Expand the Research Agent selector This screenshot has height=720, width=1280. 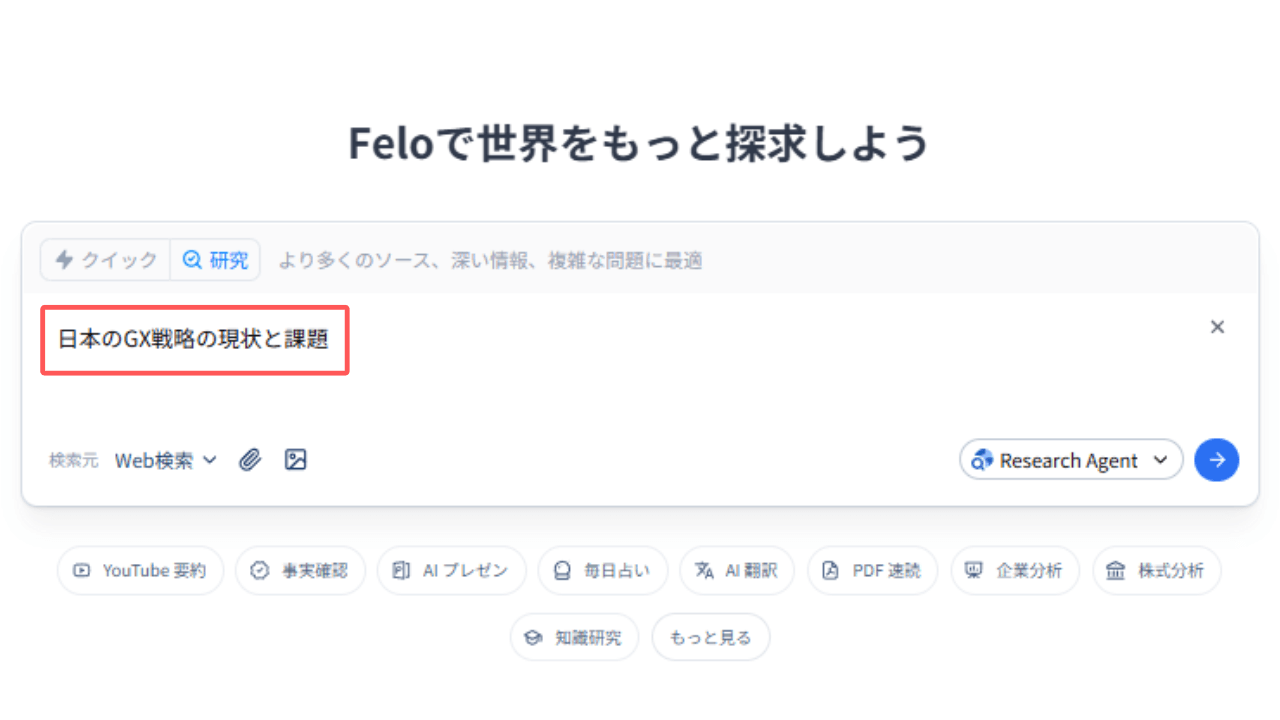click(1071, 460)
